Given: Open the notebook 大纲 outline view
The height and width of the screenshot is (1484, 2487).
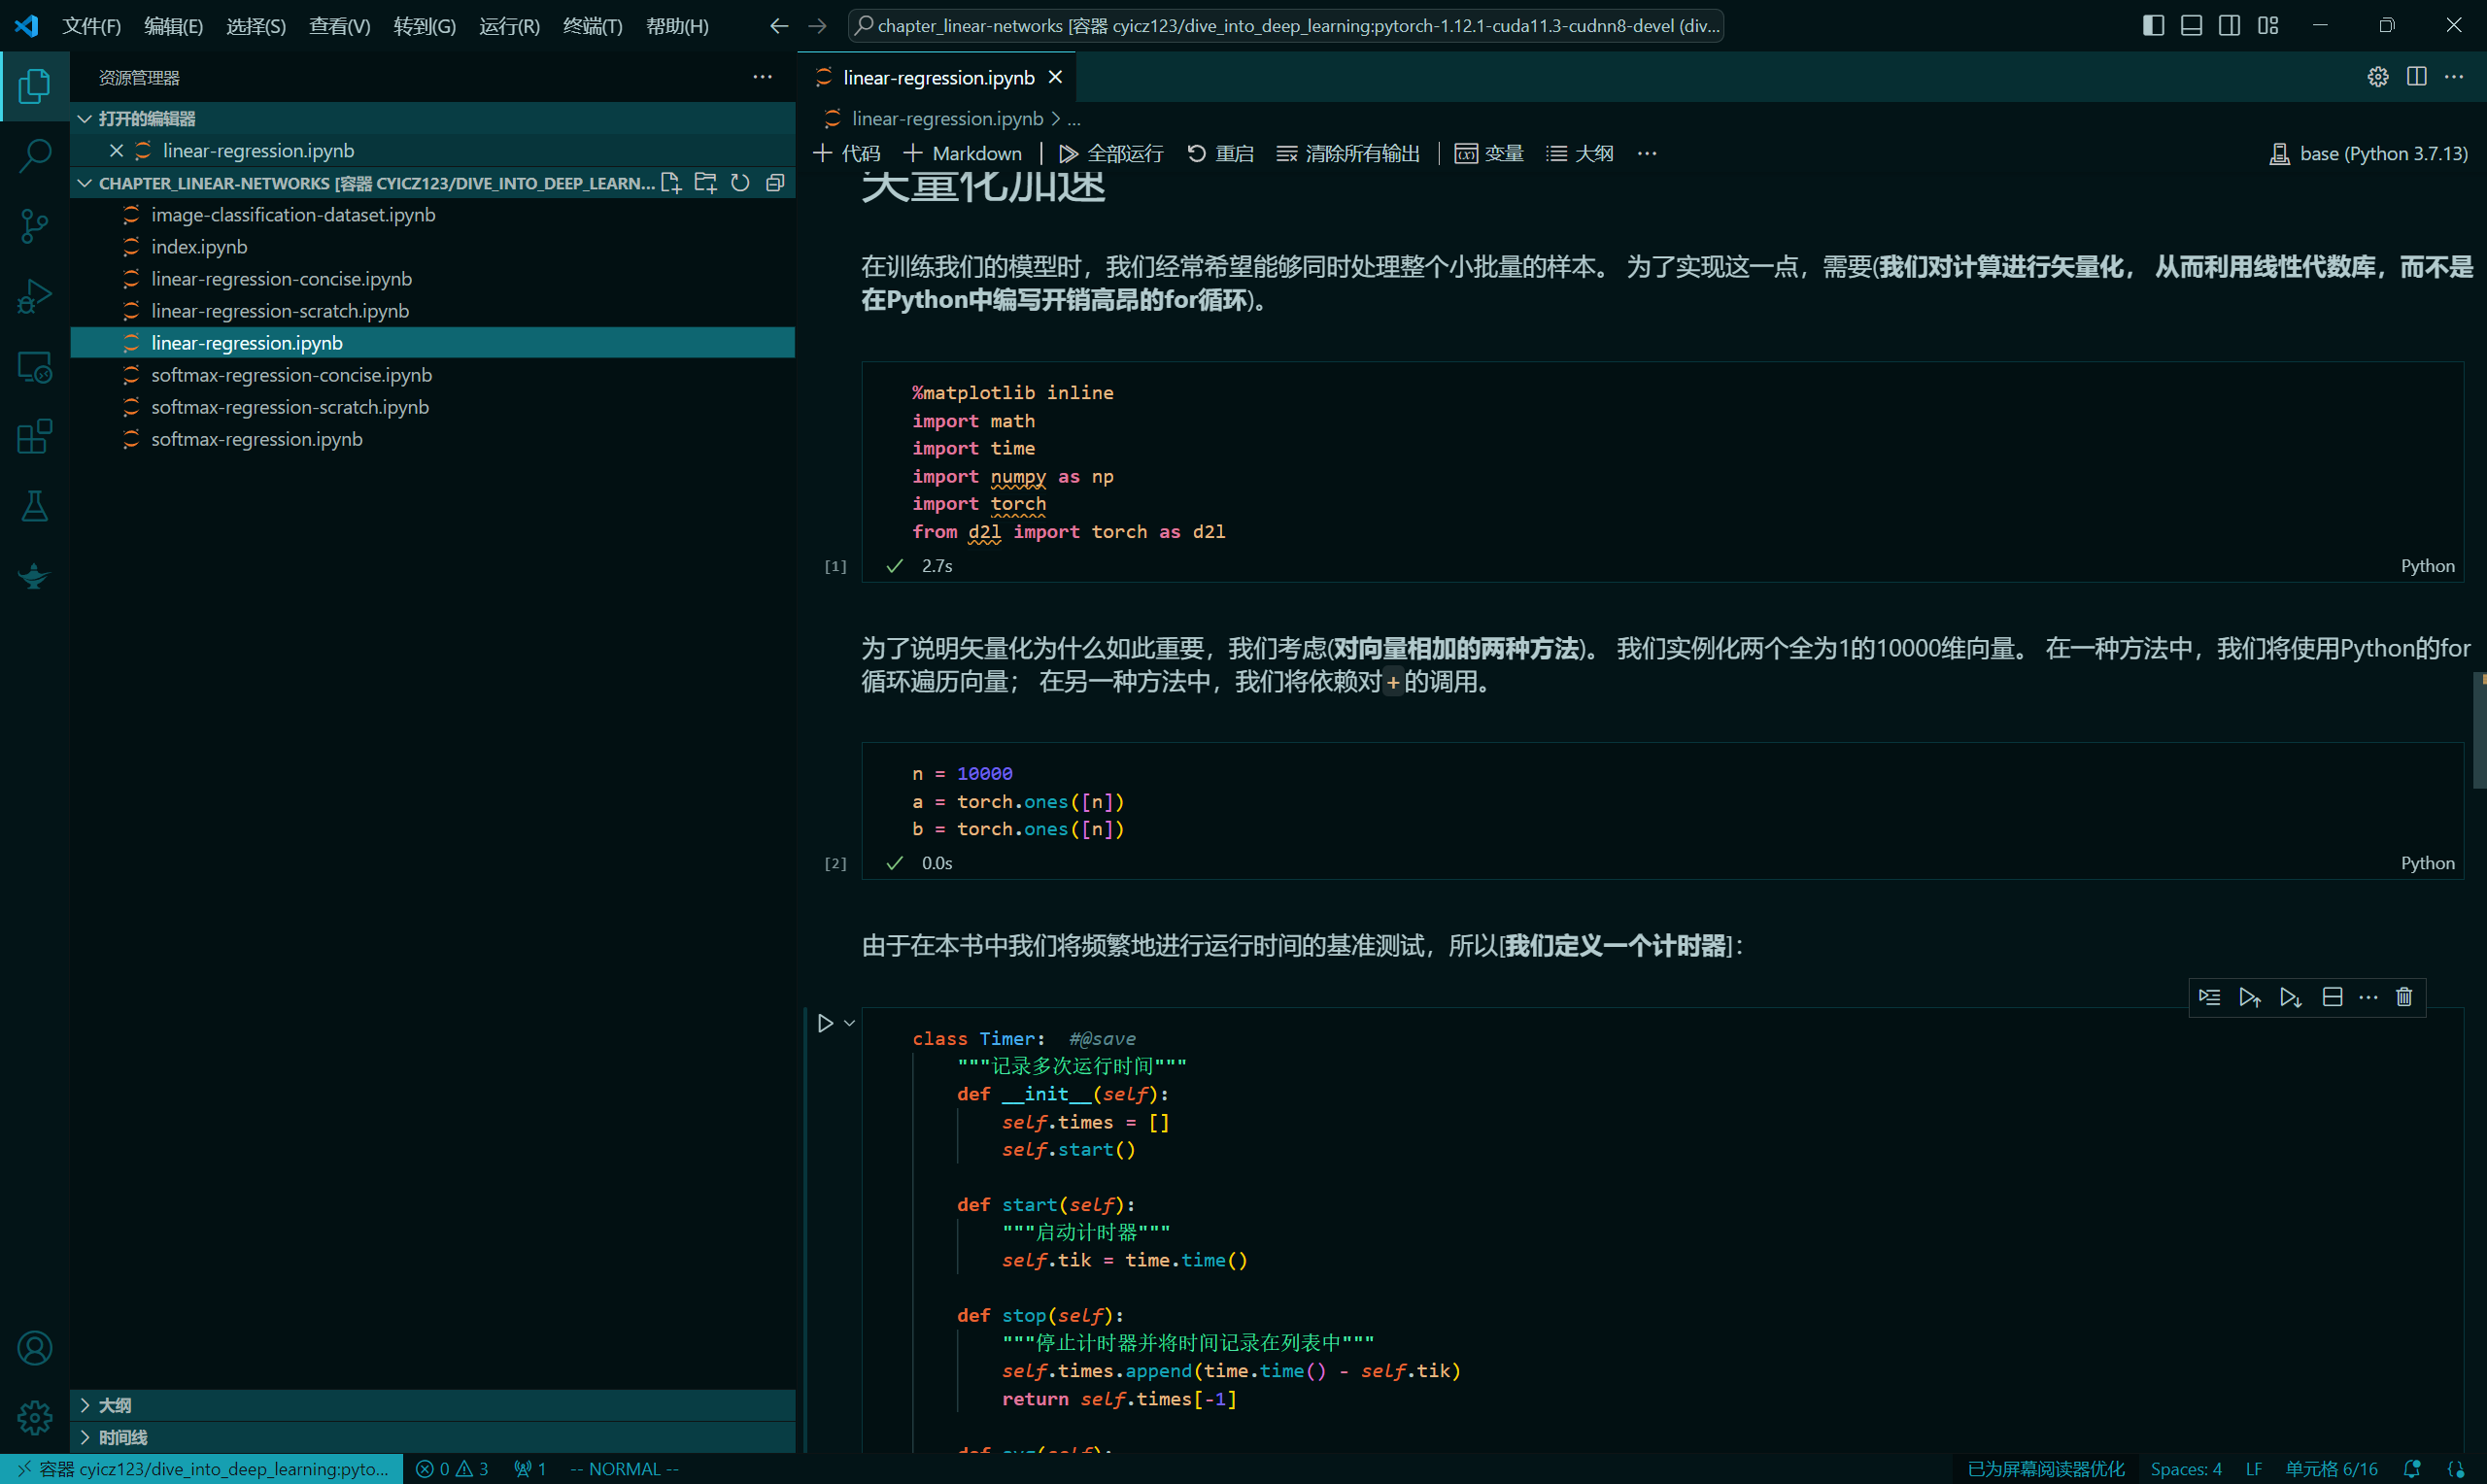Looking at the screenshot, I should [1578, 153].
